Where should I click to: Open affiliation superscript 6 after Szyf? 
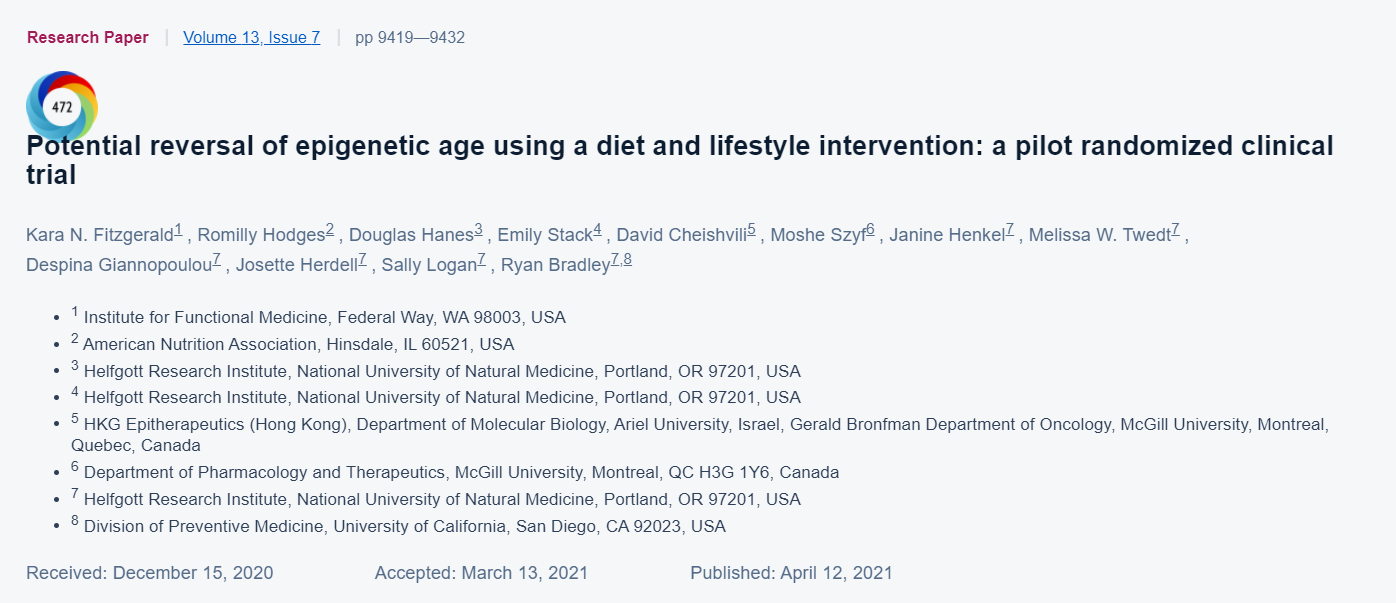point(870,232)
